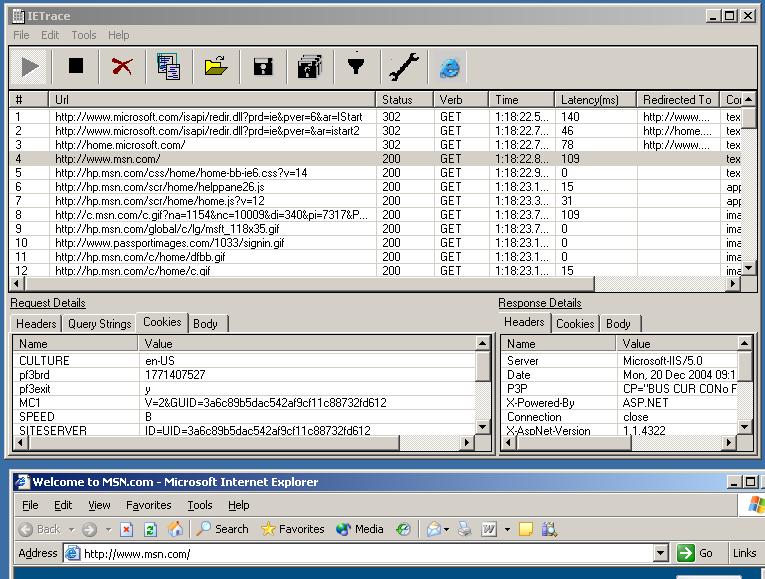Screen dimensions: 765x579
Task: Refresh the page in Internet Explorer
Action: [151, 529]
